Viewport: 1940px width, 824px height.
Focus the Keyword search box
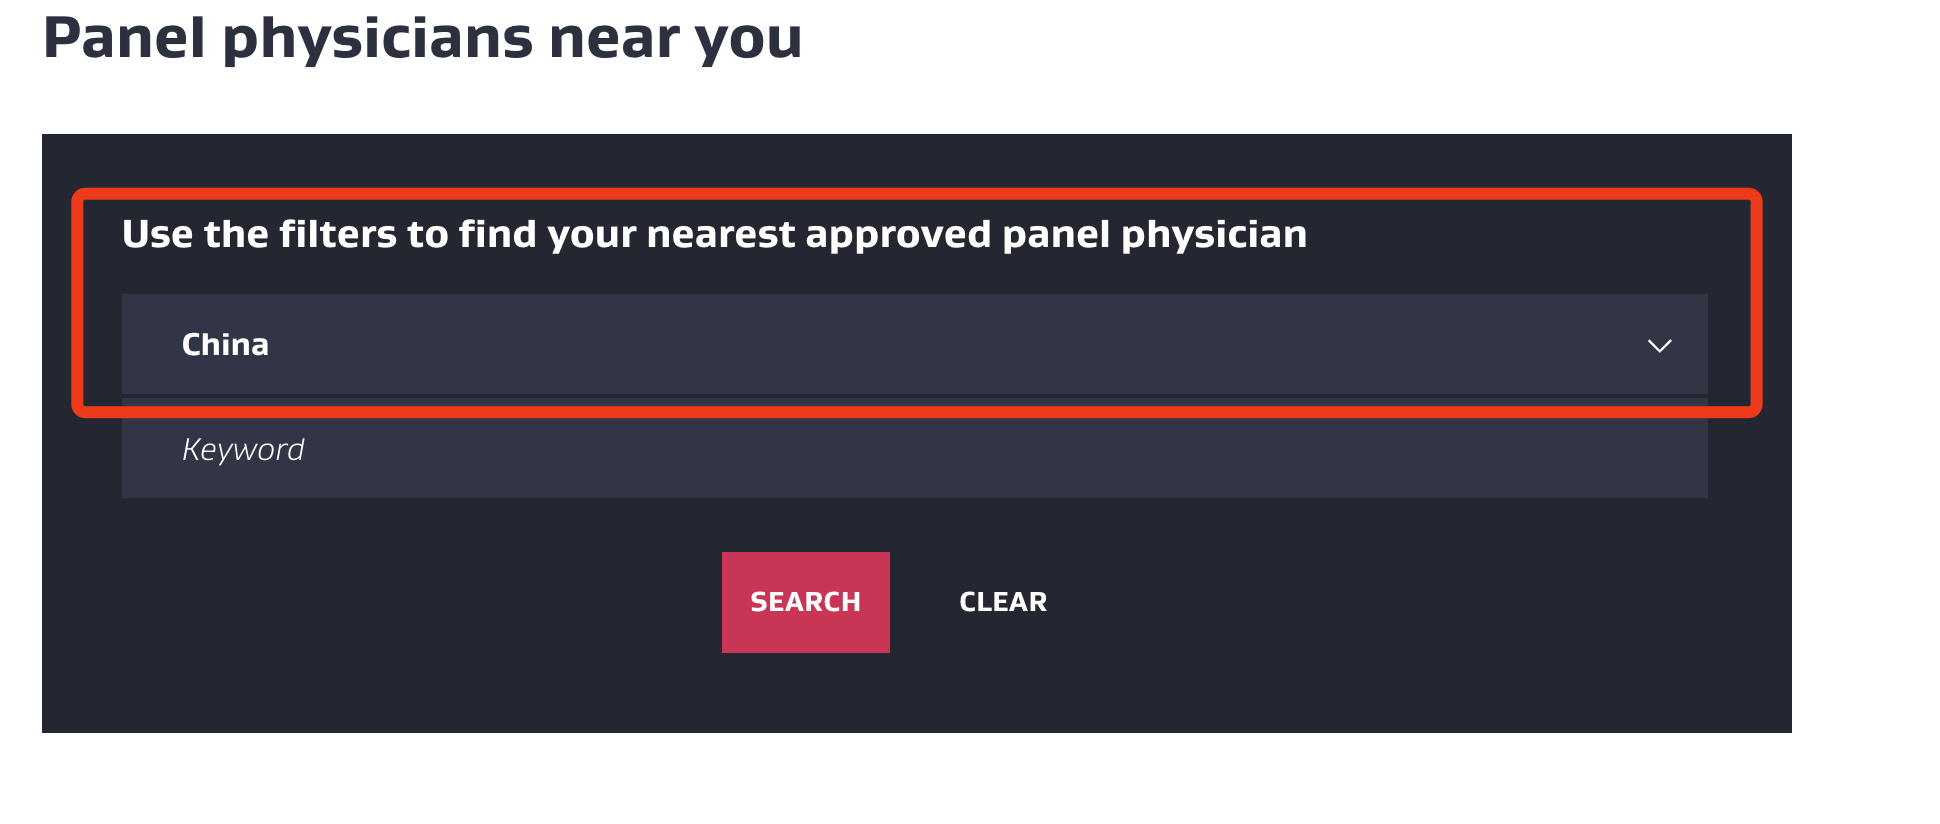click(913, 450)
